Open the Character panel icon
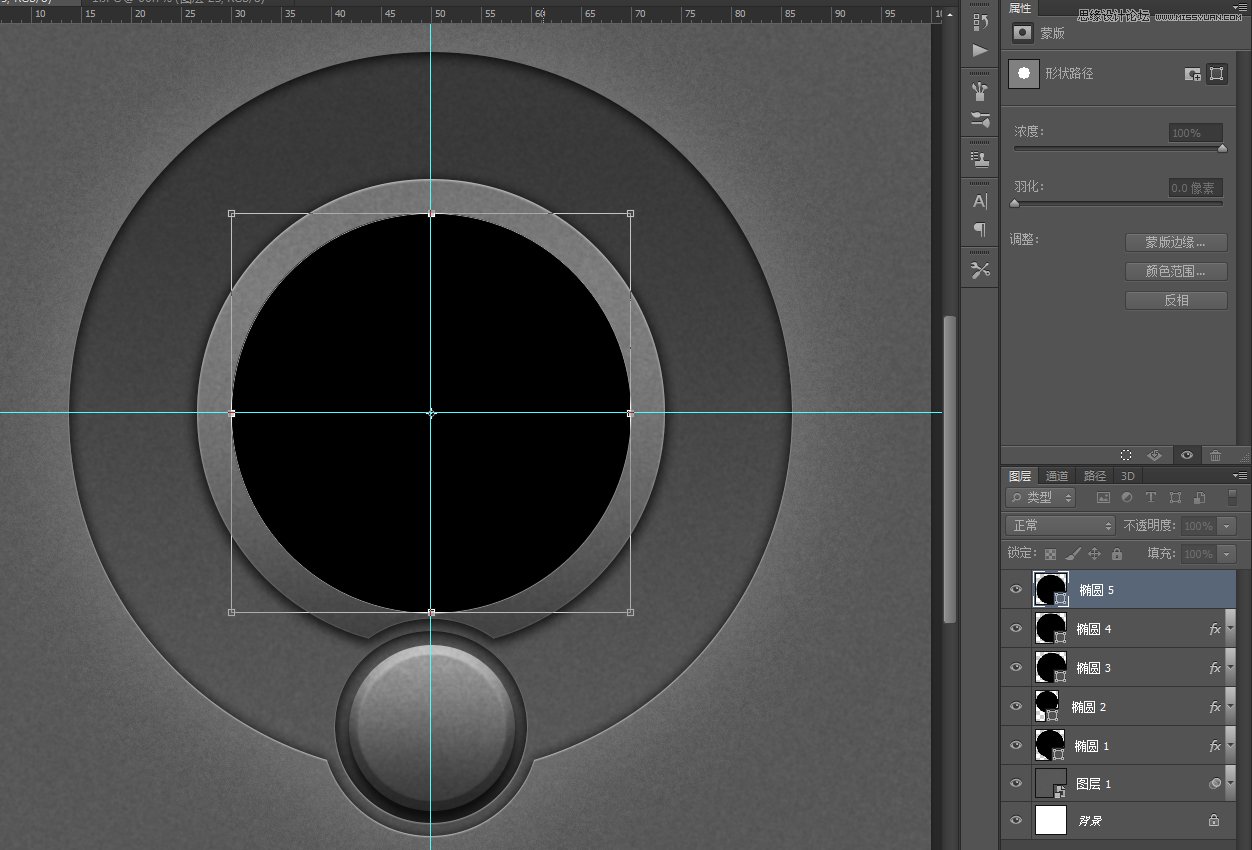Screen dimensions: 1252x850 coord(980,201)
